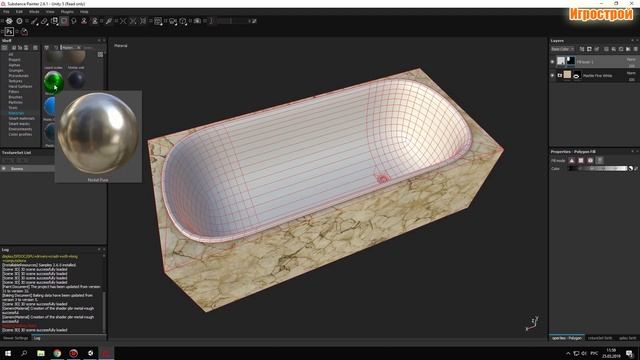Set fill mode to polygon fill
640x360 pixels.
pyautogui.click(x=581, y=160)
